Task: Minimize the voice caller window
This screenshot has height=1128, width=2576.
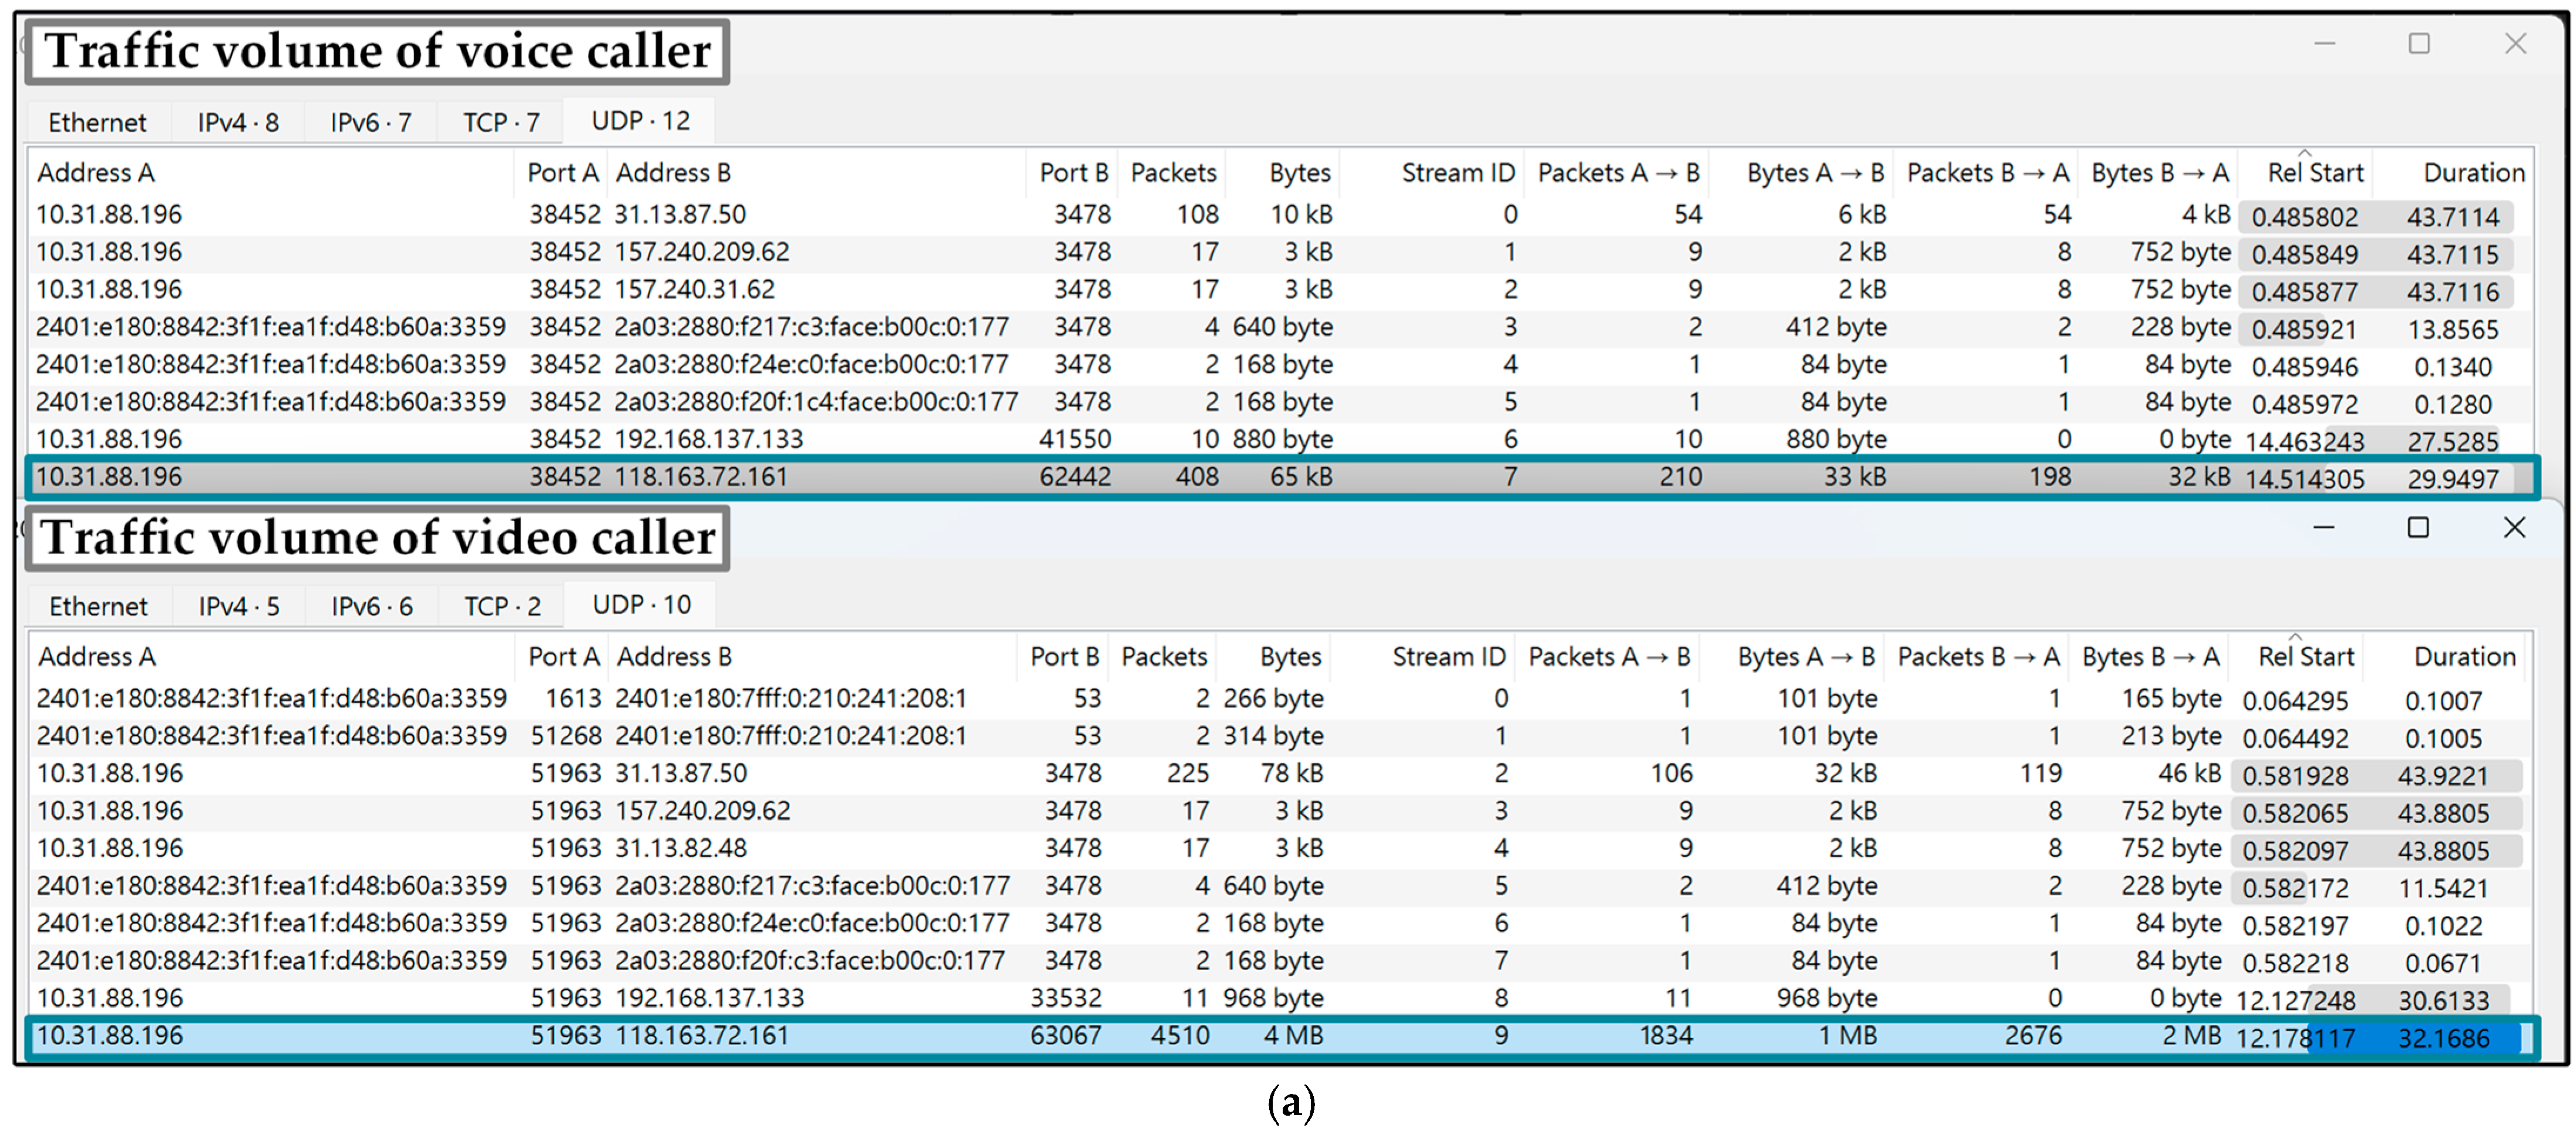Action: (x=2324, y=44)
